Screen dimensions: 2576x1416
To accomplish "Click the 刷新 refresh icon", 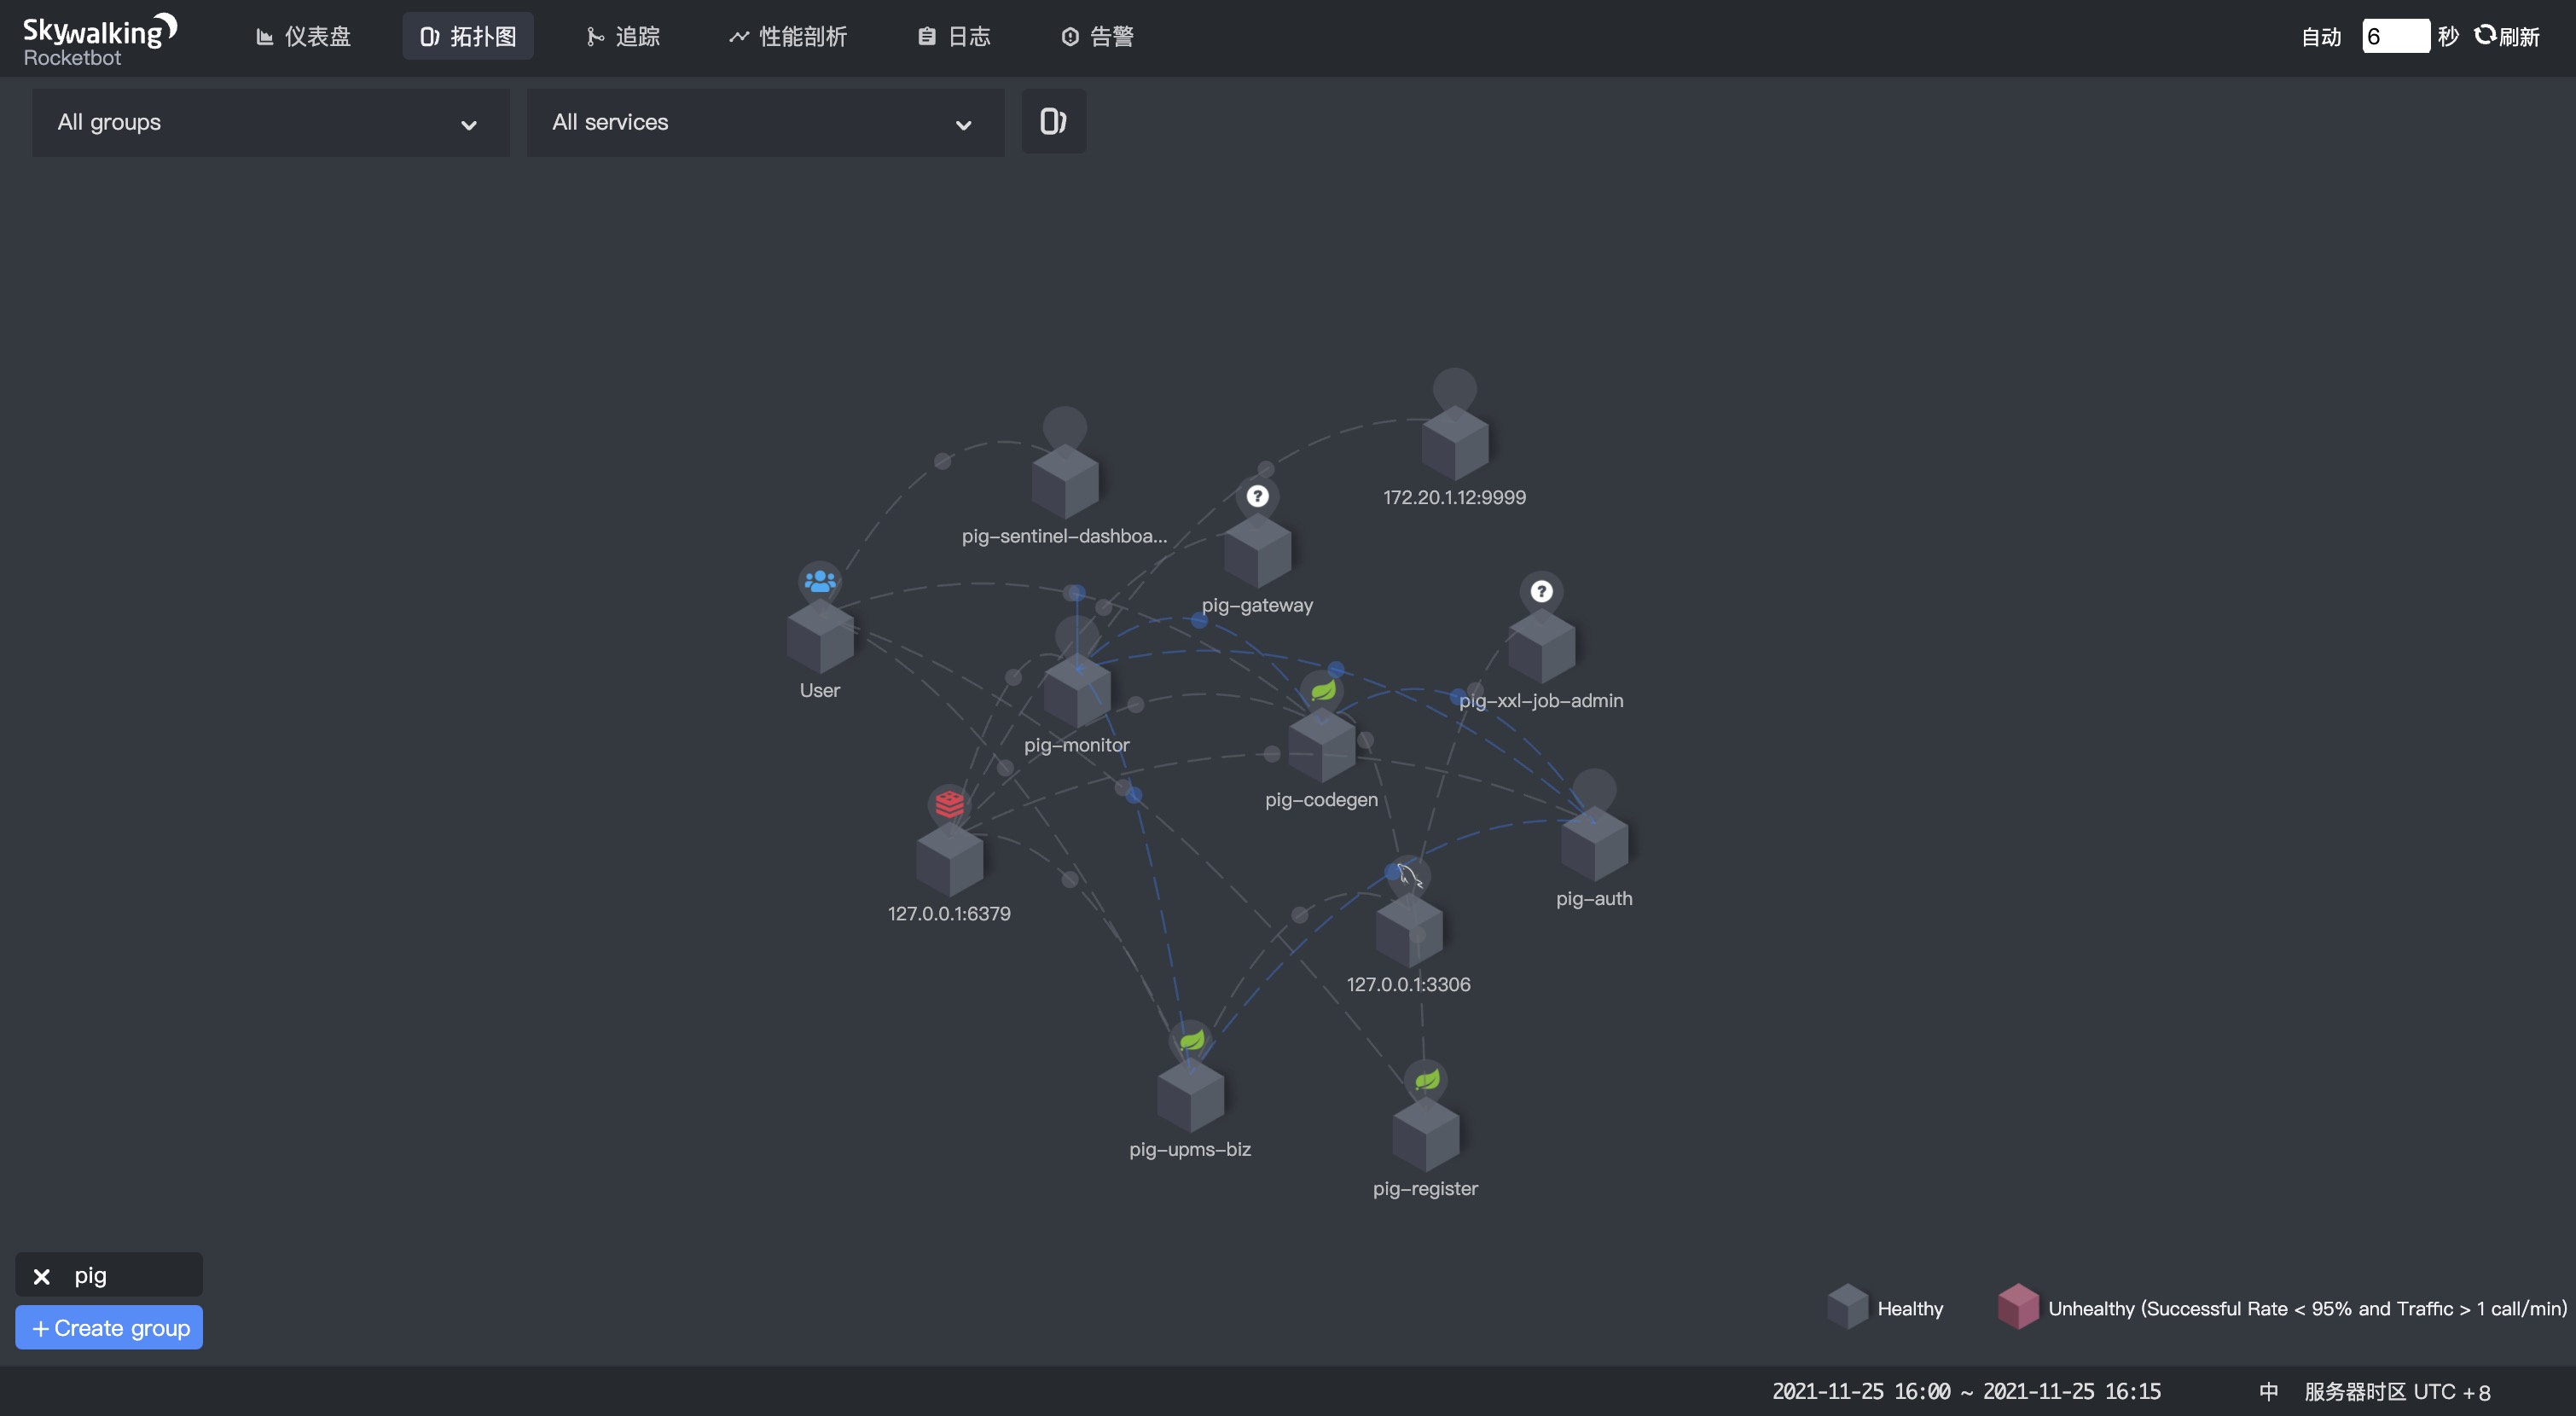I will (x=2486, y=34).
